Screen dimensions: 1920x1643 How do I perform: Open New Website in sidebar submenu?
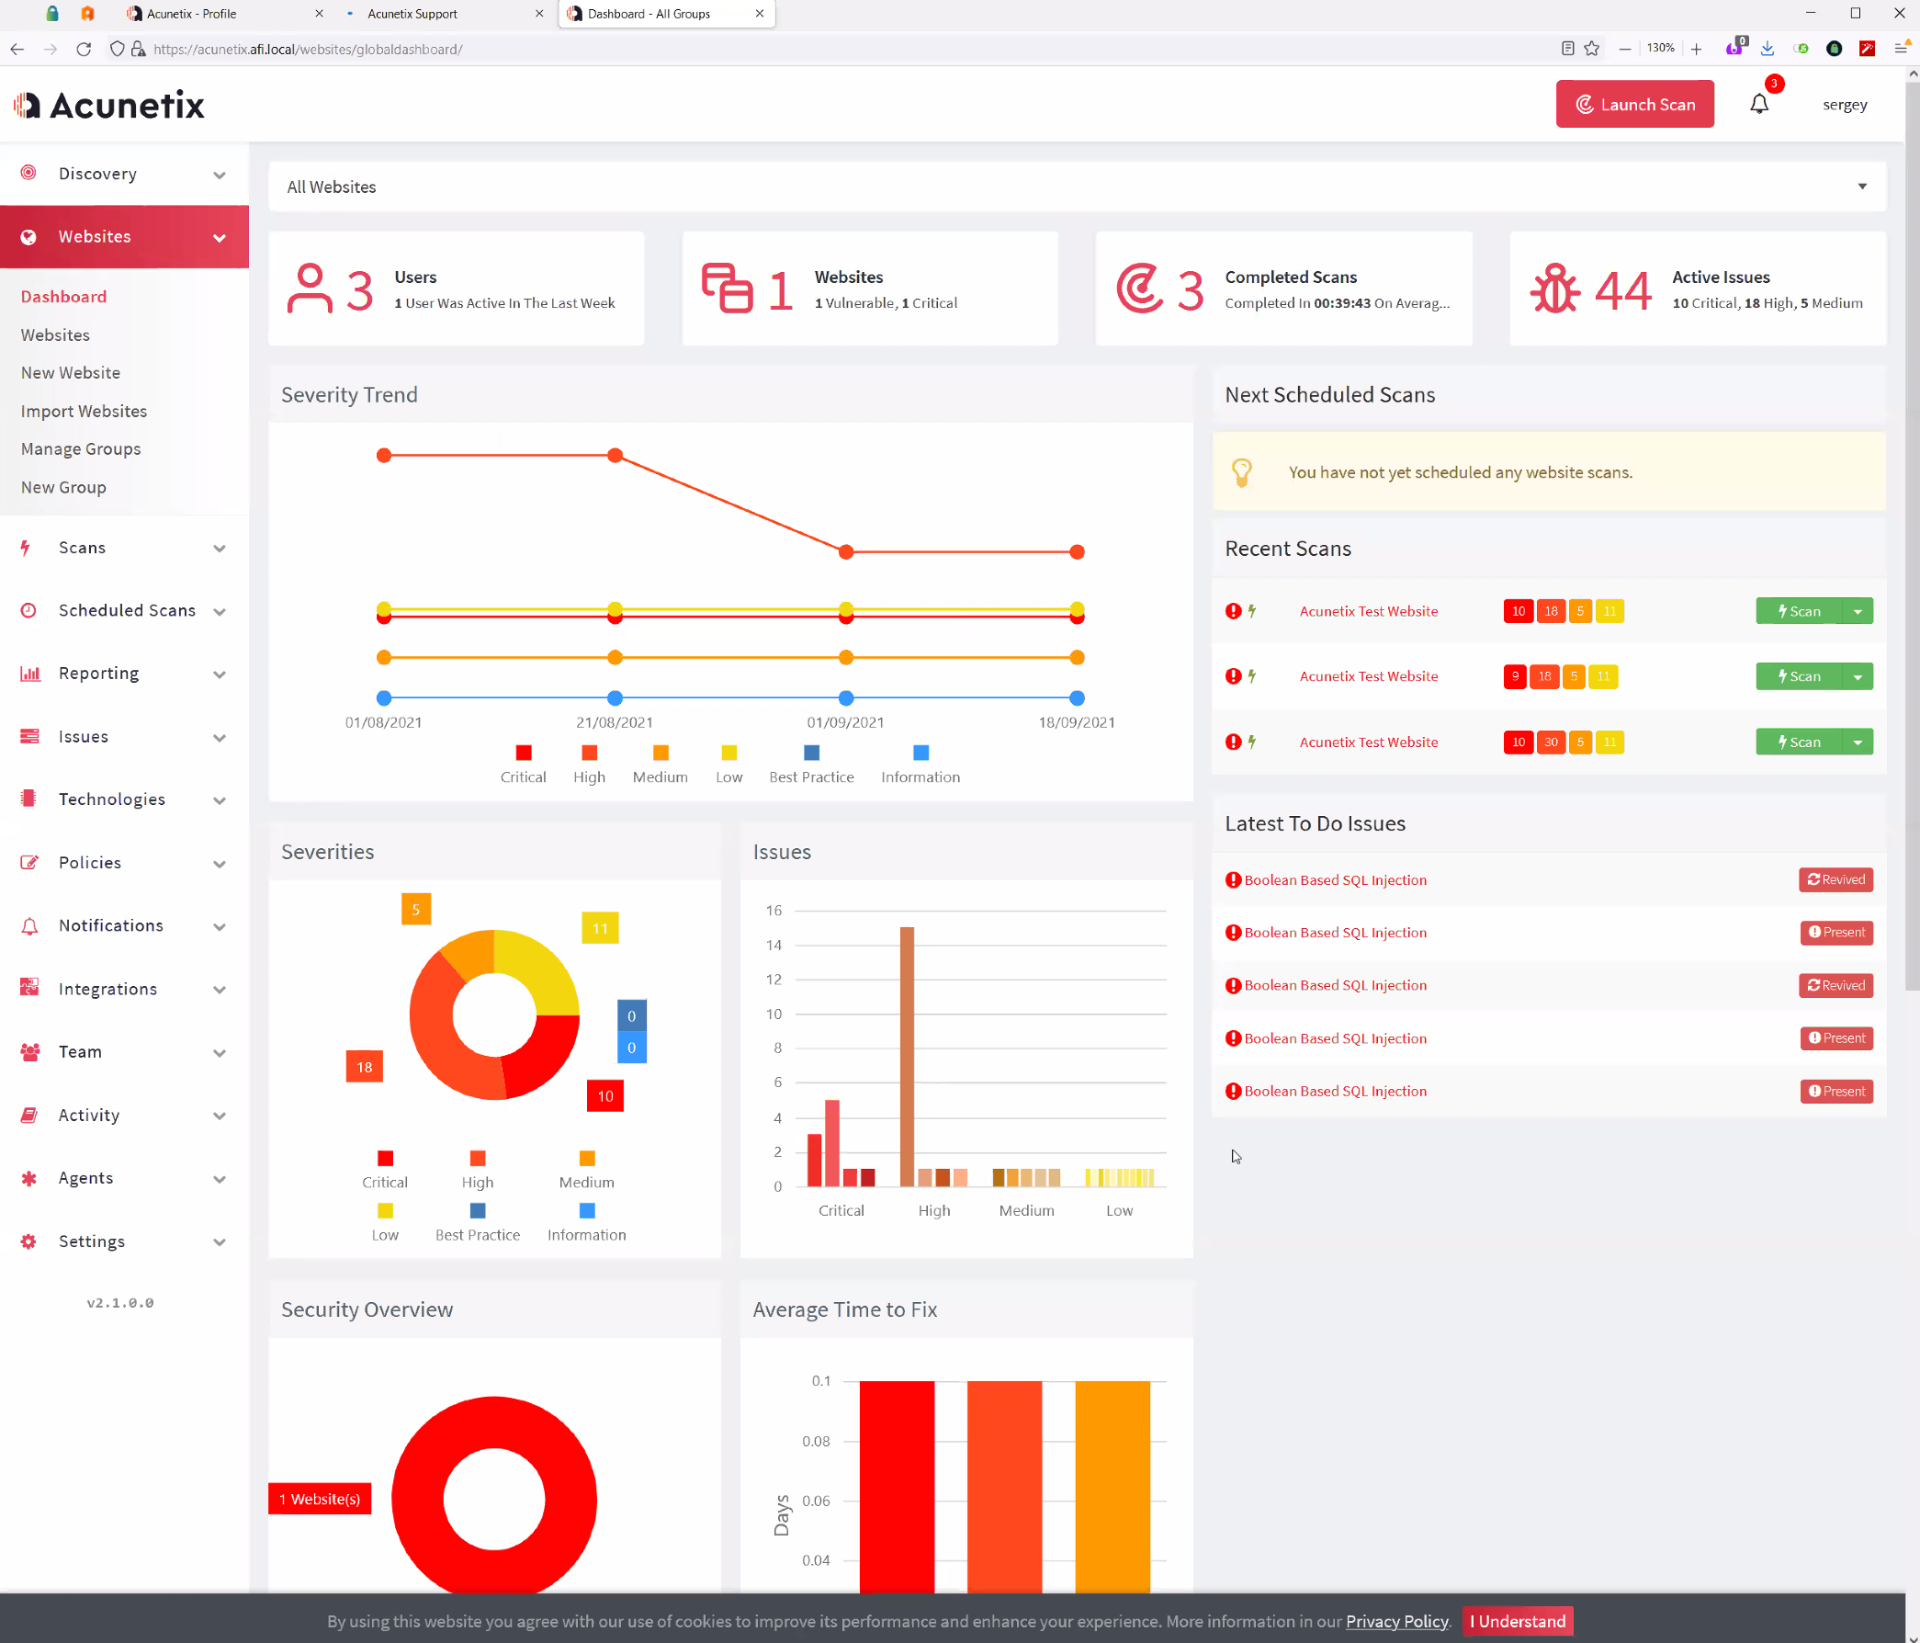(x=70, y=373)
